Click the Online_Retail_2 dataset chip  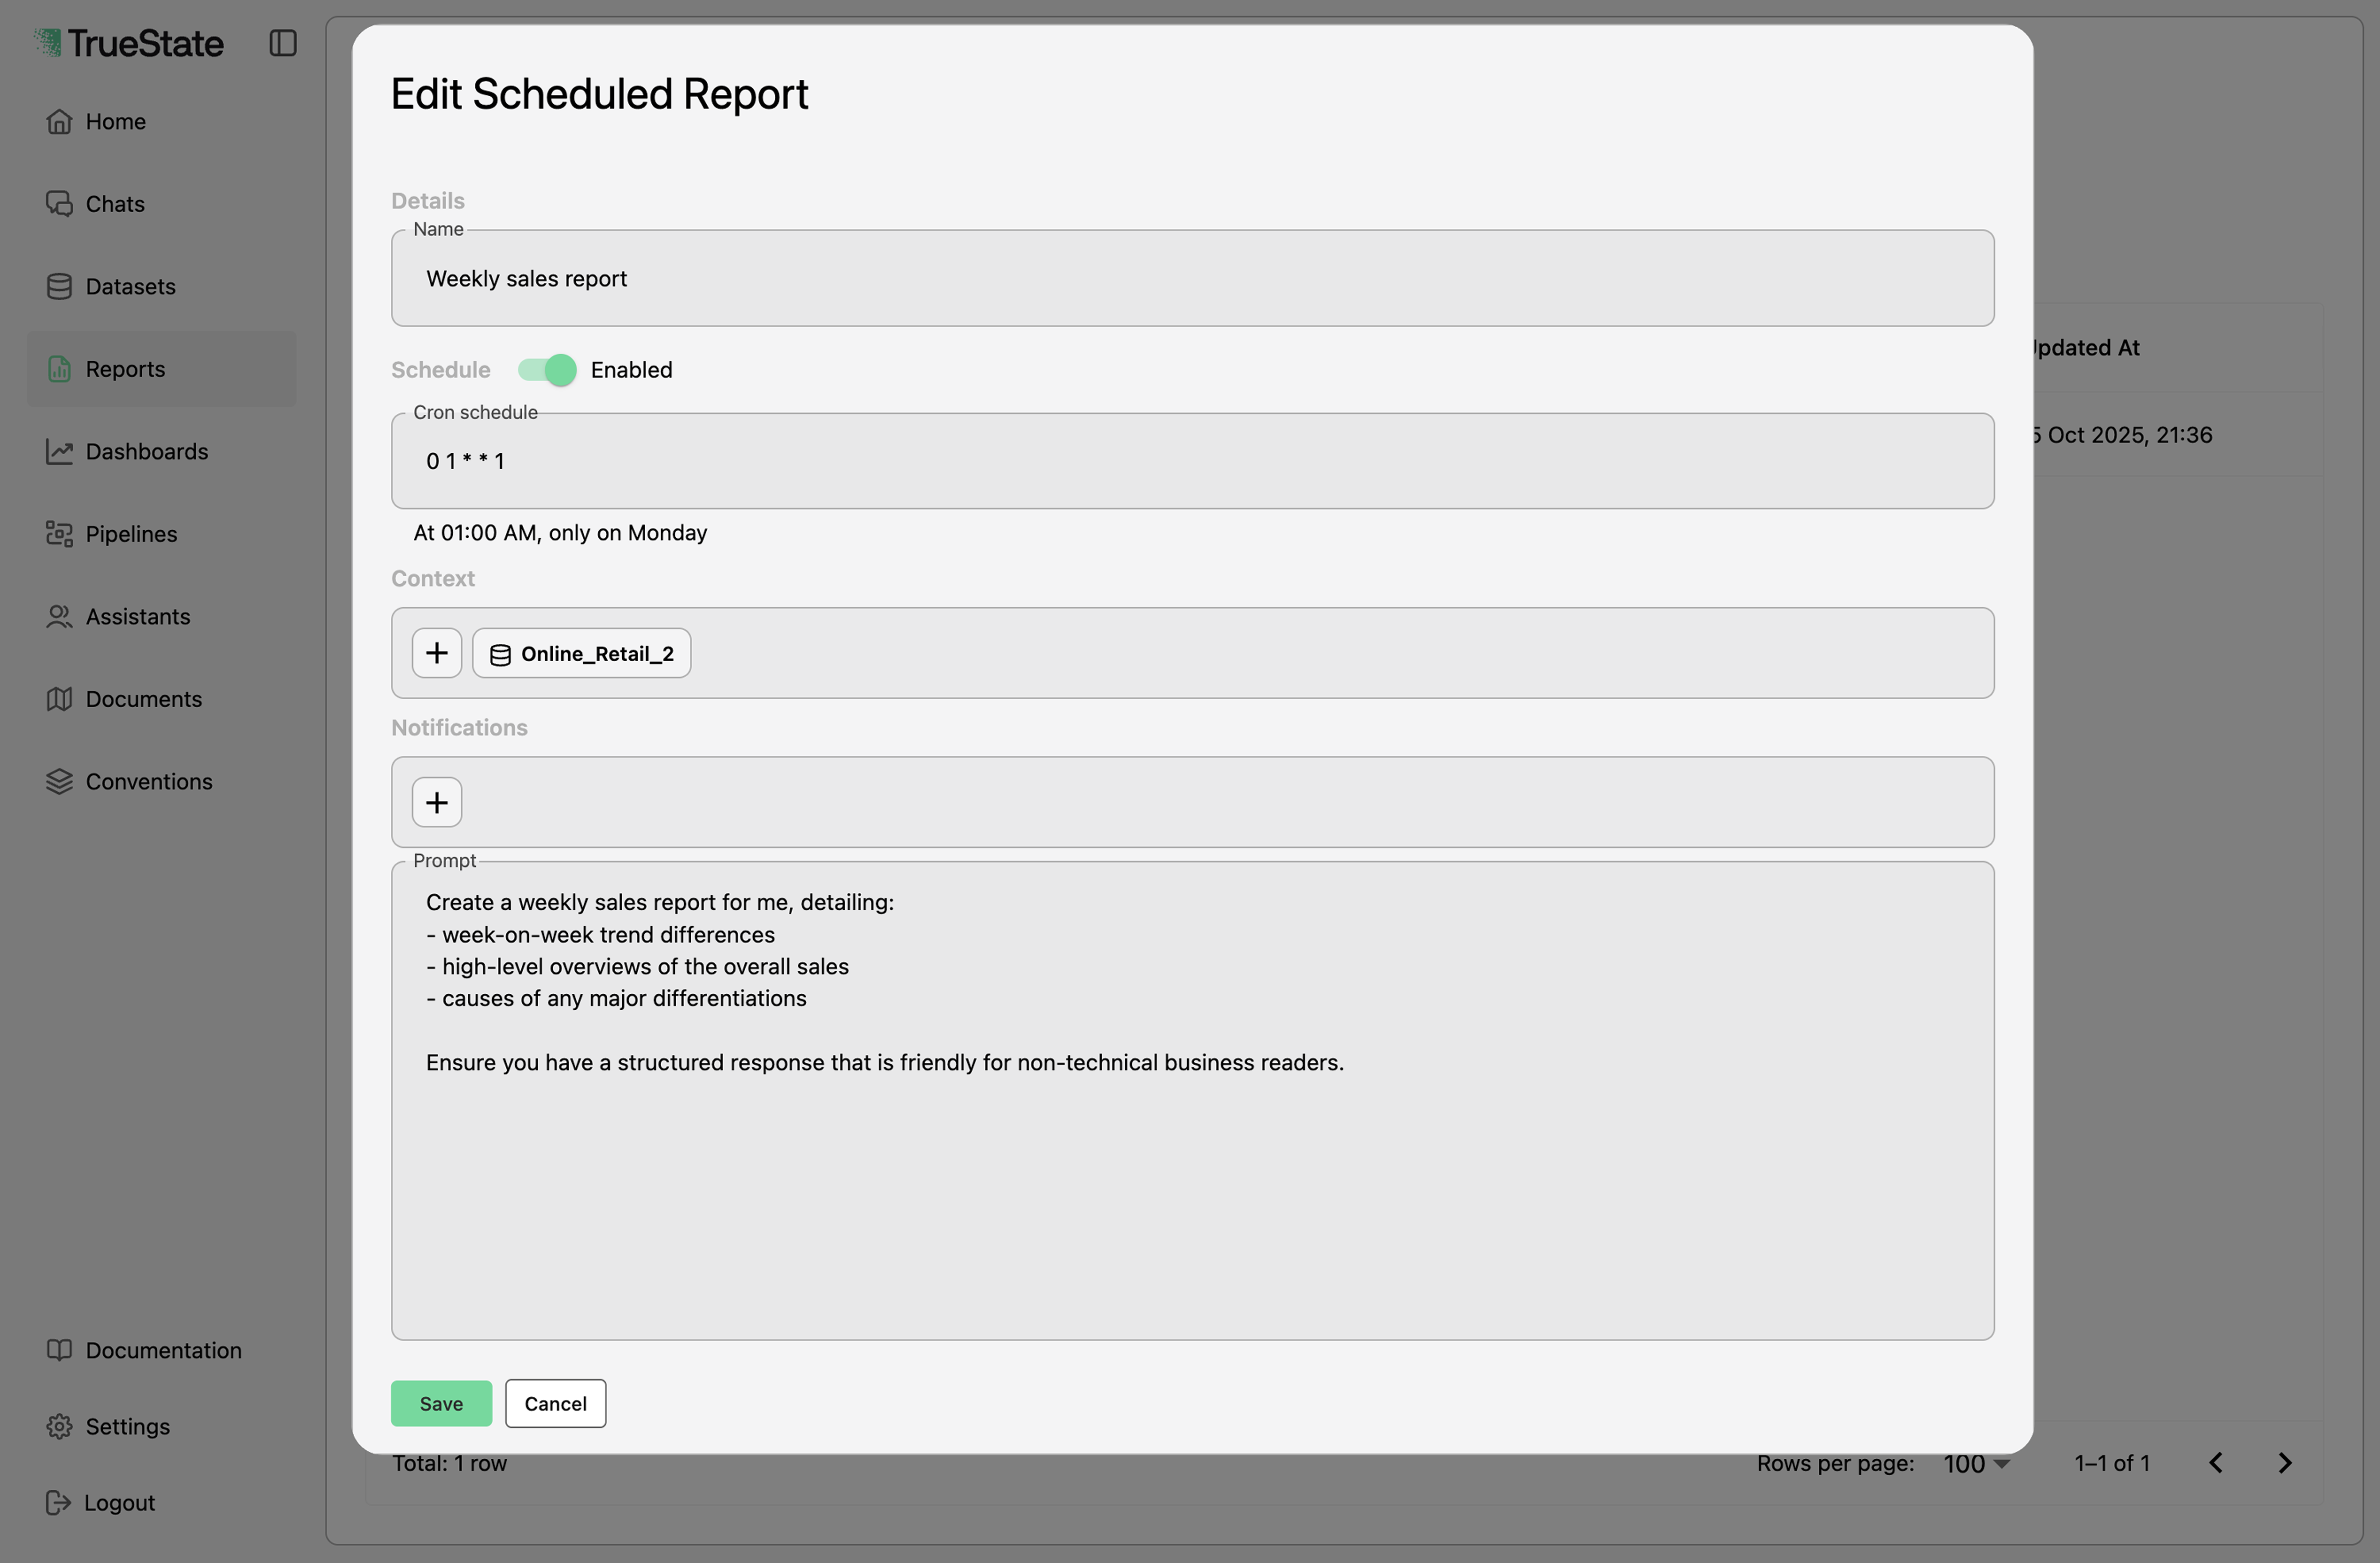click(x=581, y=652)
